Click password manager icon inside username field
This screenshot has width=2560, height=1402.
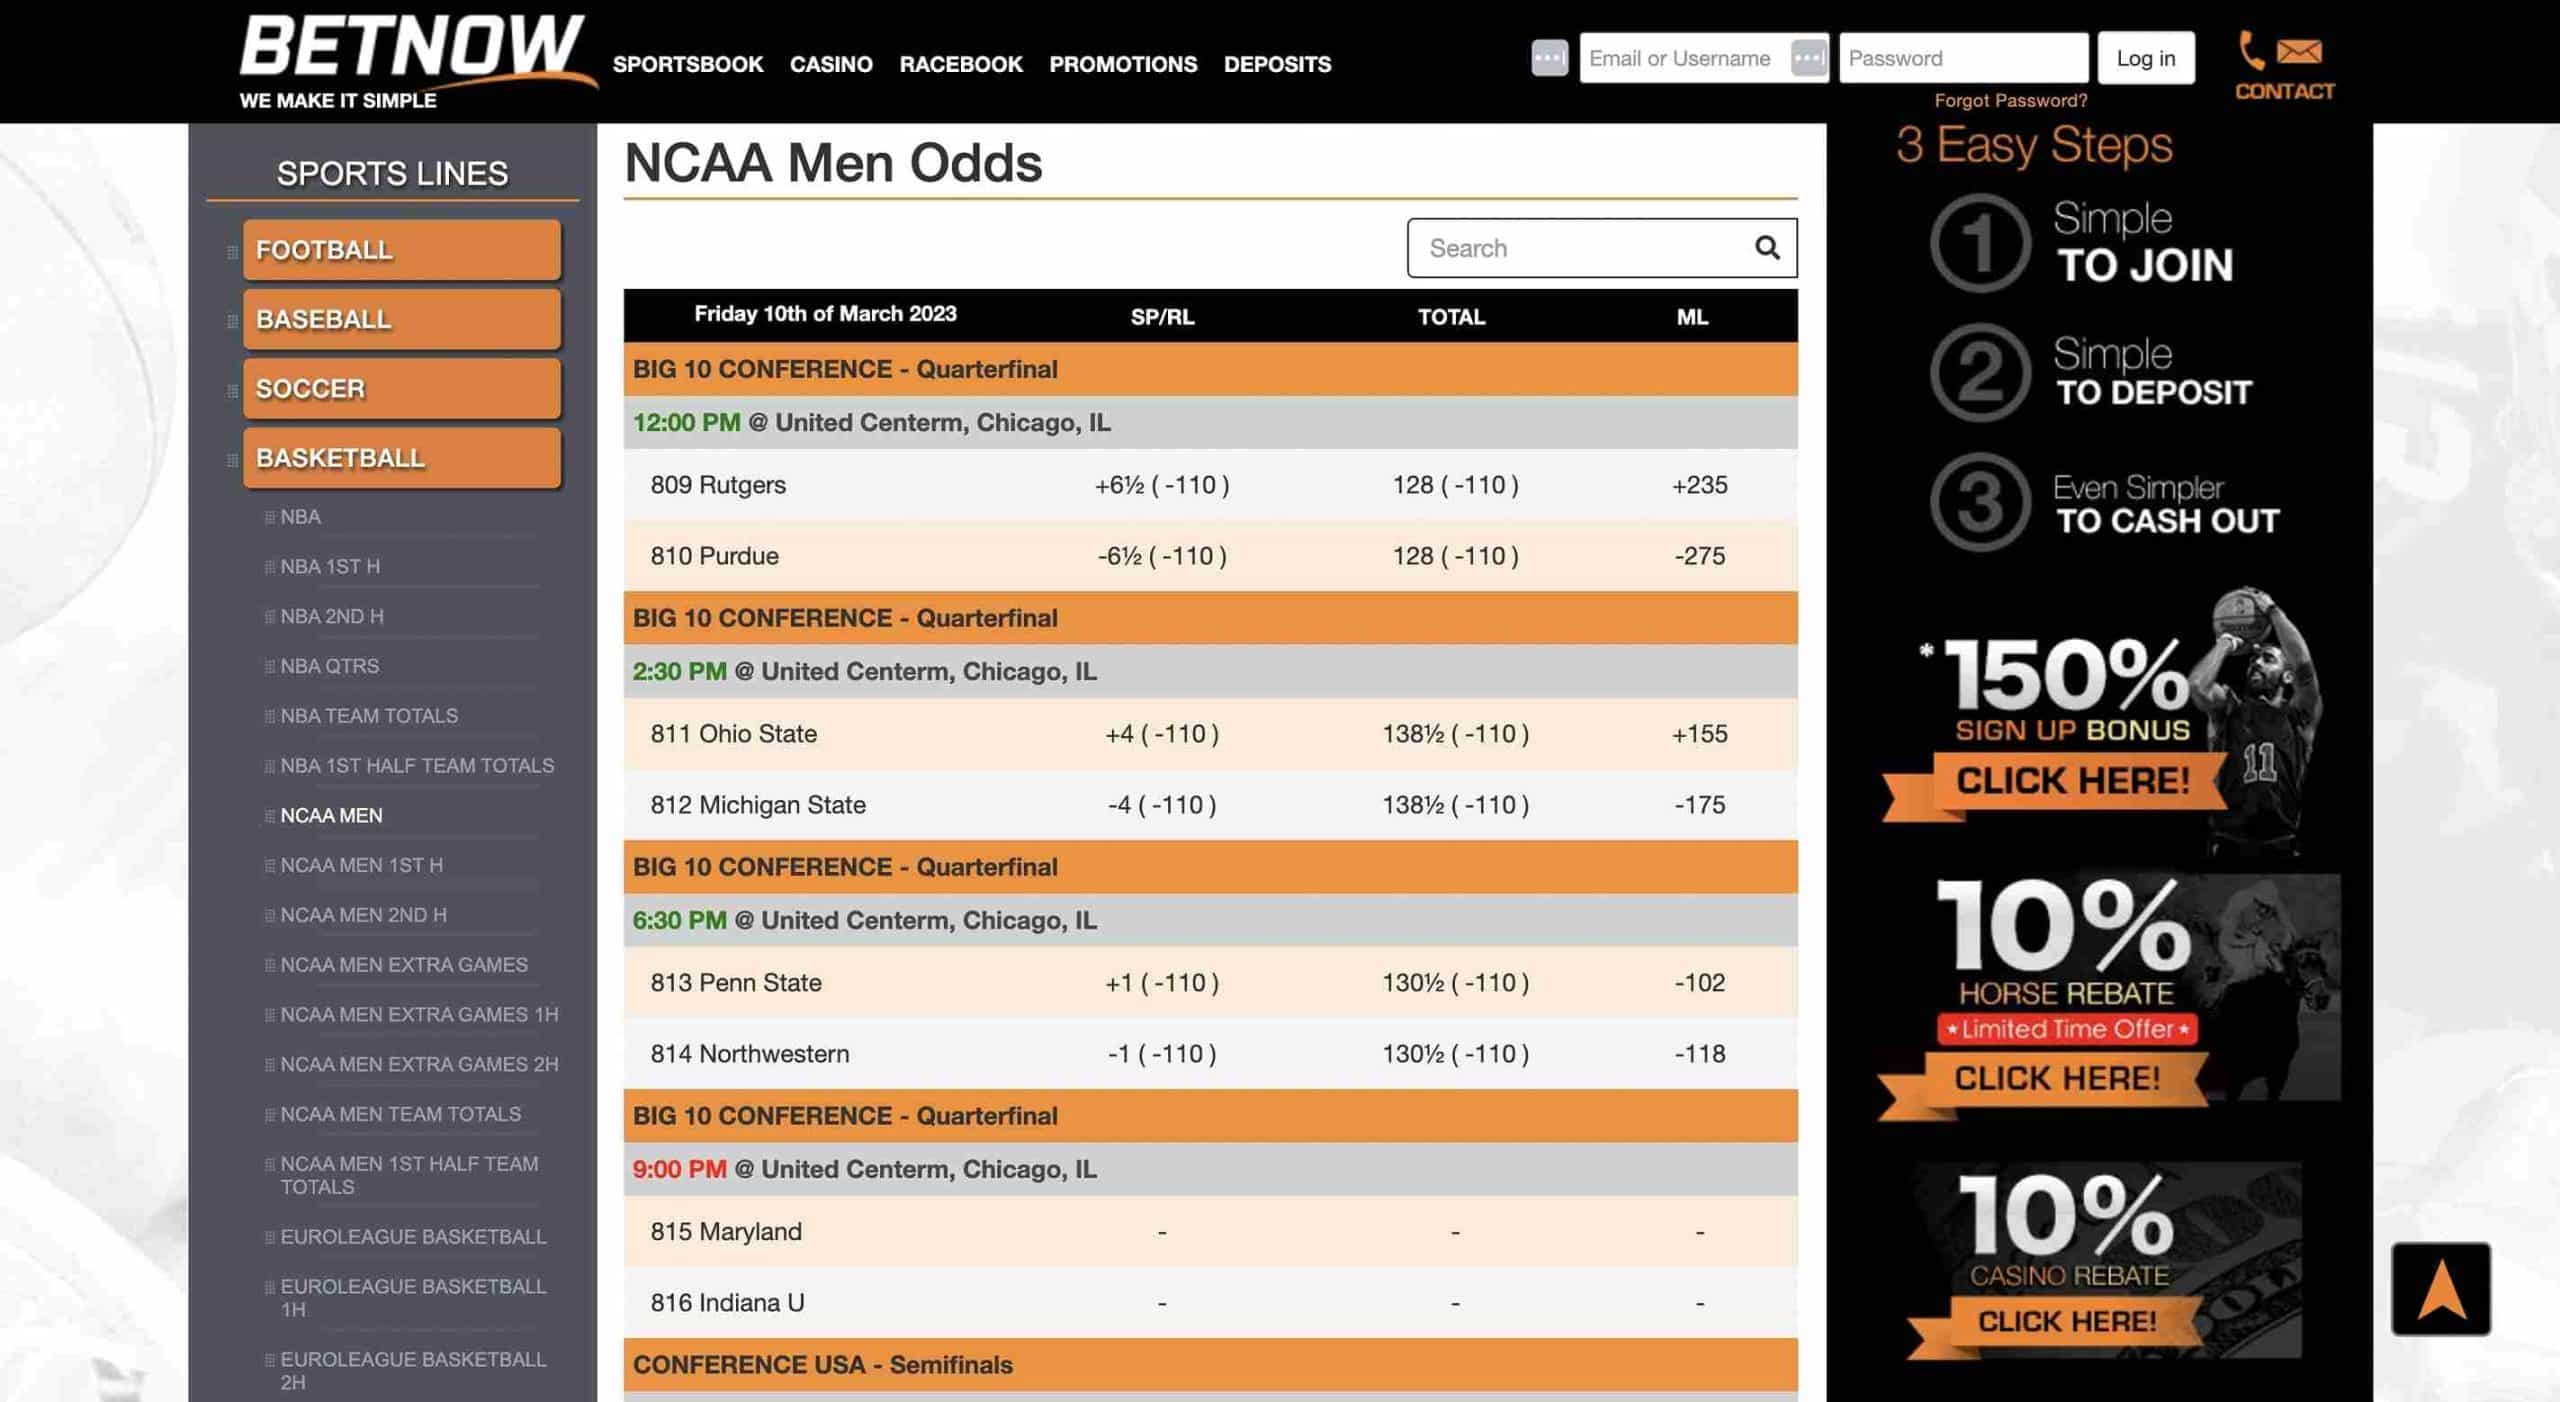point(1808,58)
